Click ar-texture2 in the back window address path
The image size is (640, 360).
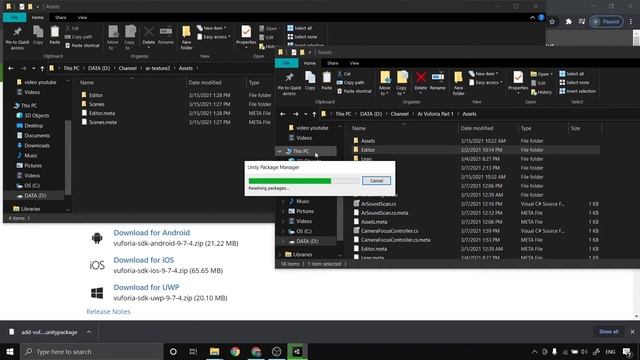point(158,68)
